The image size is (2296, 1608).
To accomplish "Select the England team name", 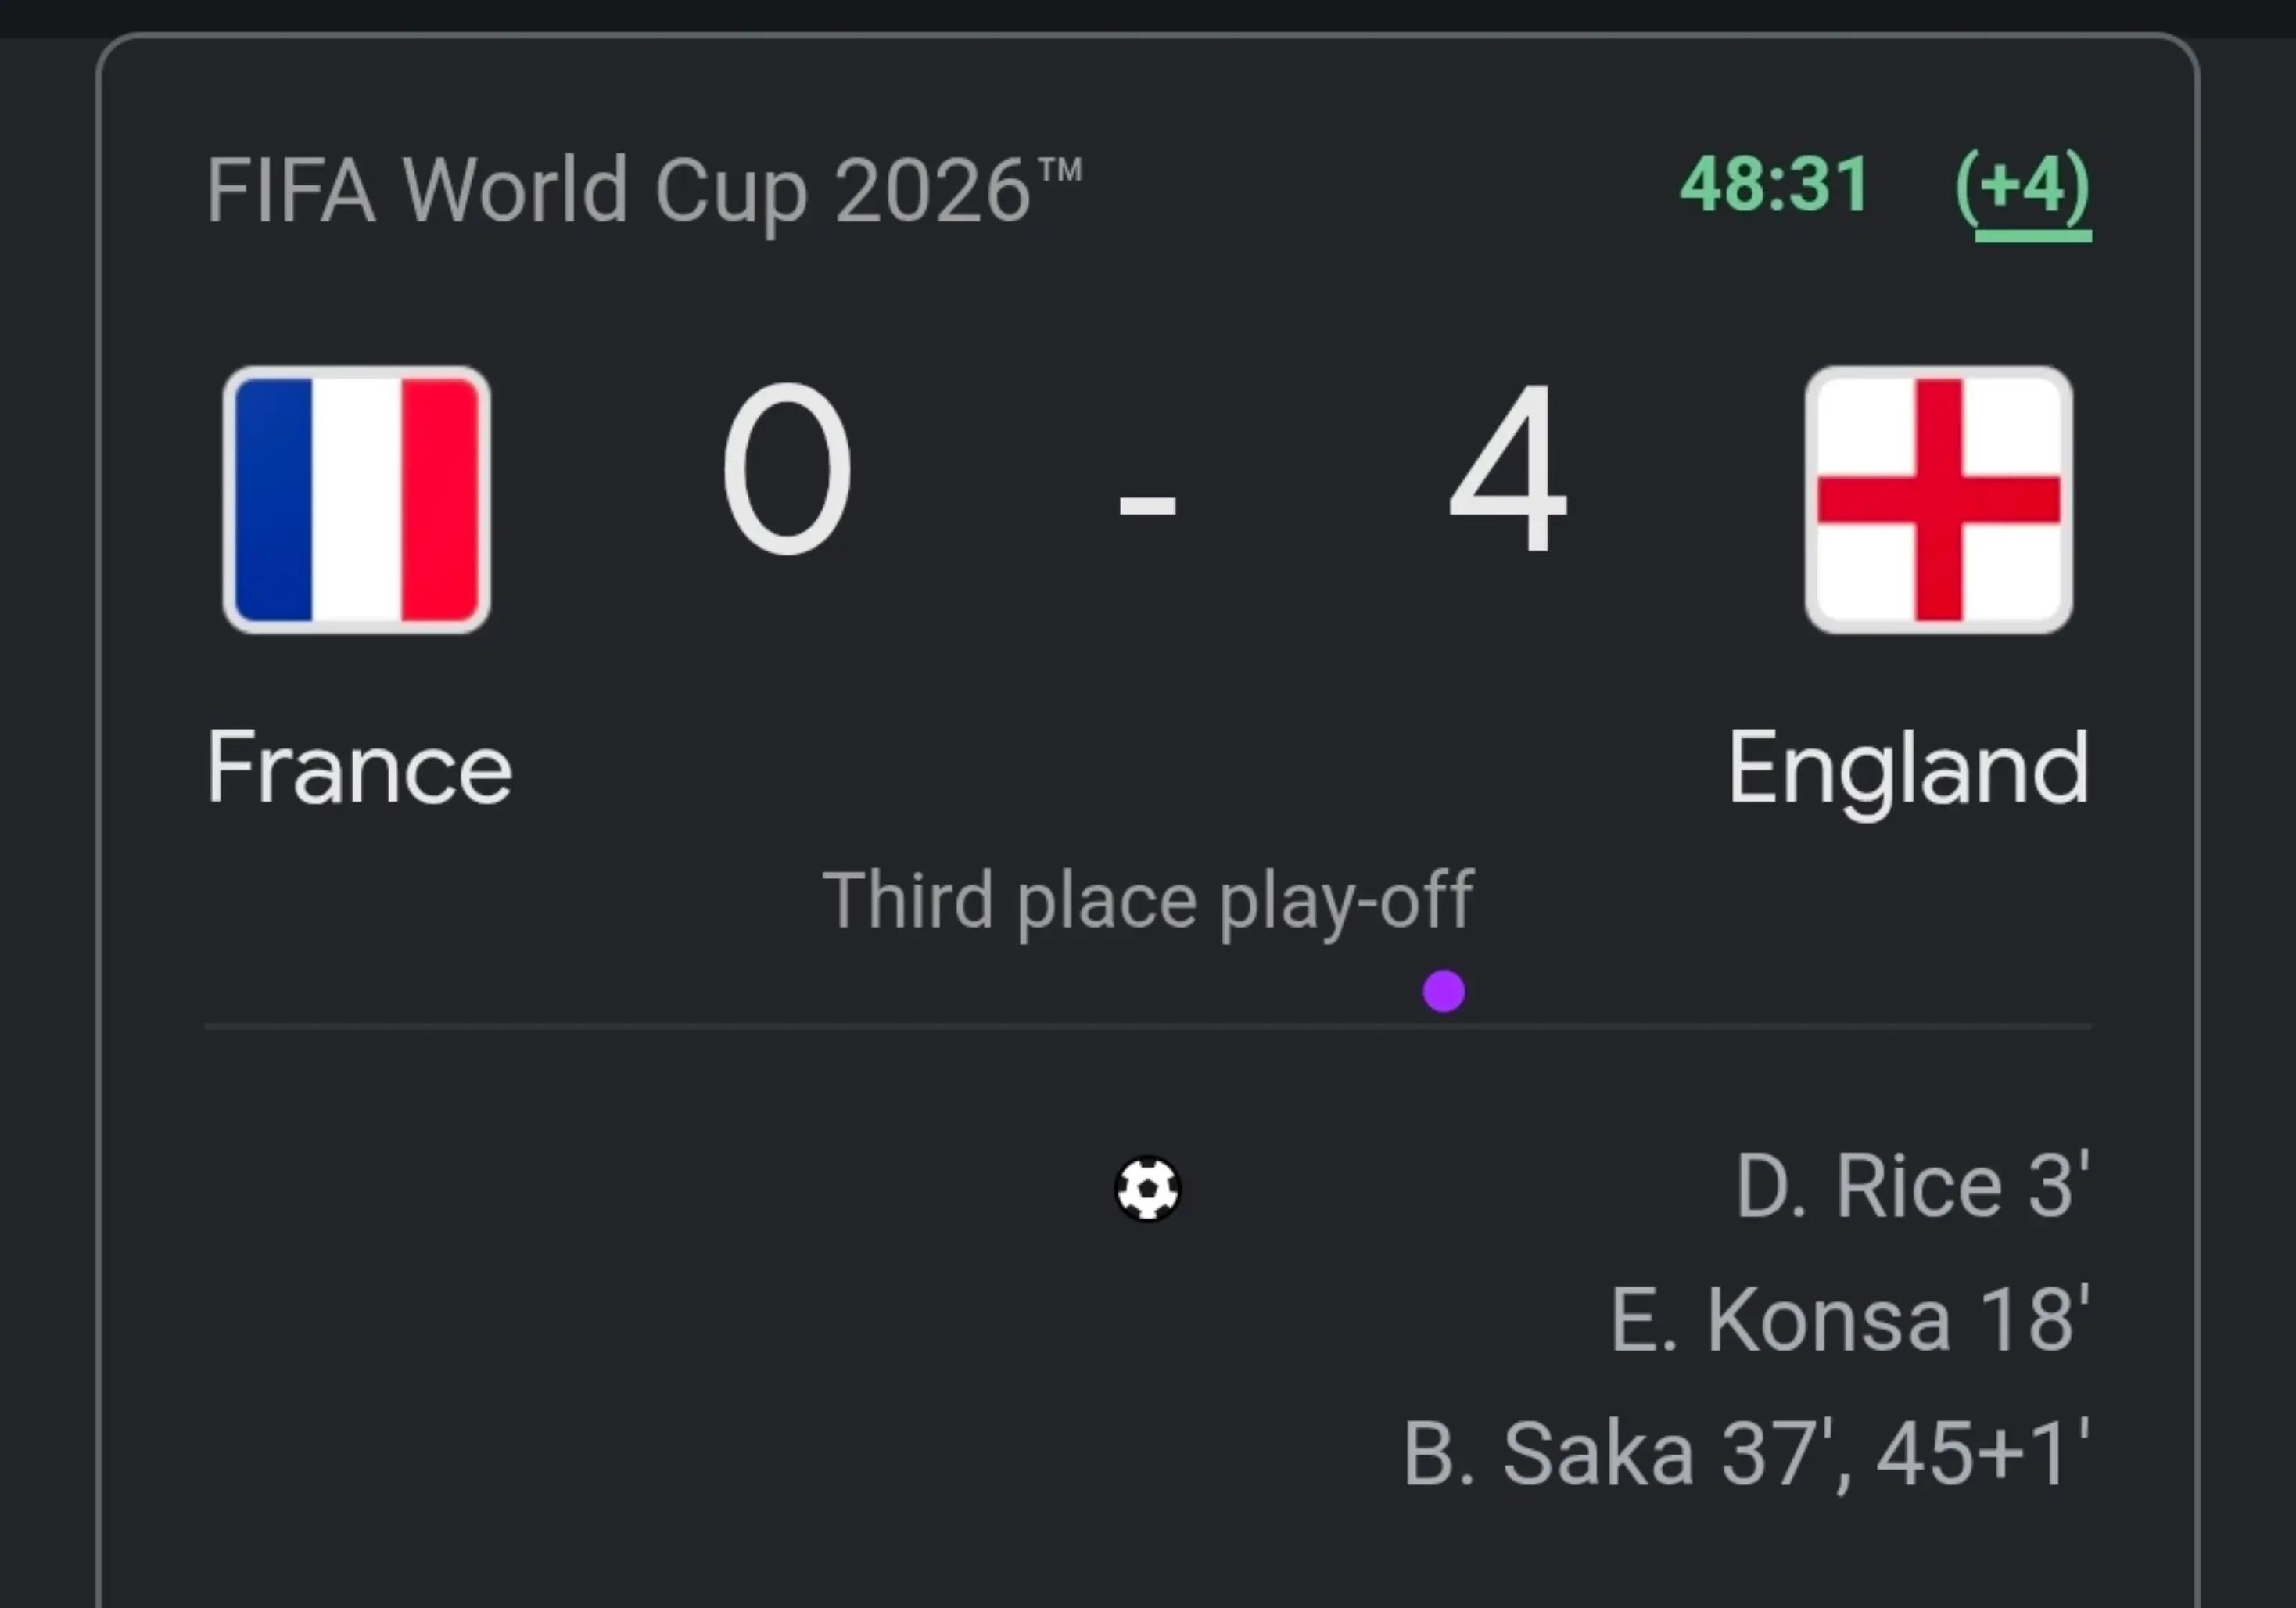I will pos(1908,772).
